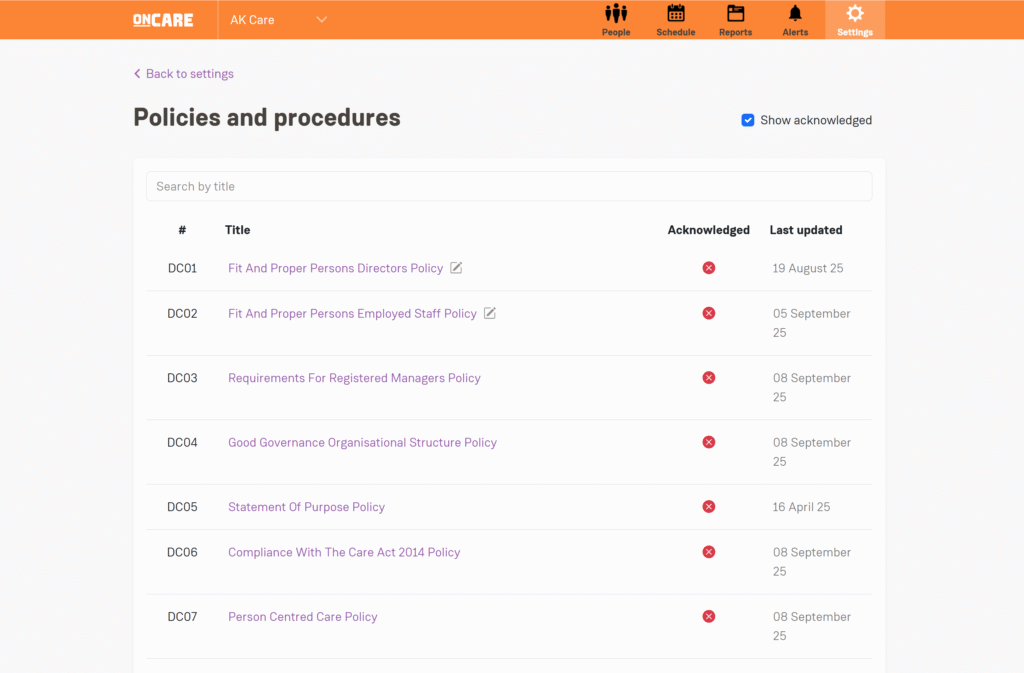Open Requirements For Registered Managers Policy

click(x=354, y=378)
